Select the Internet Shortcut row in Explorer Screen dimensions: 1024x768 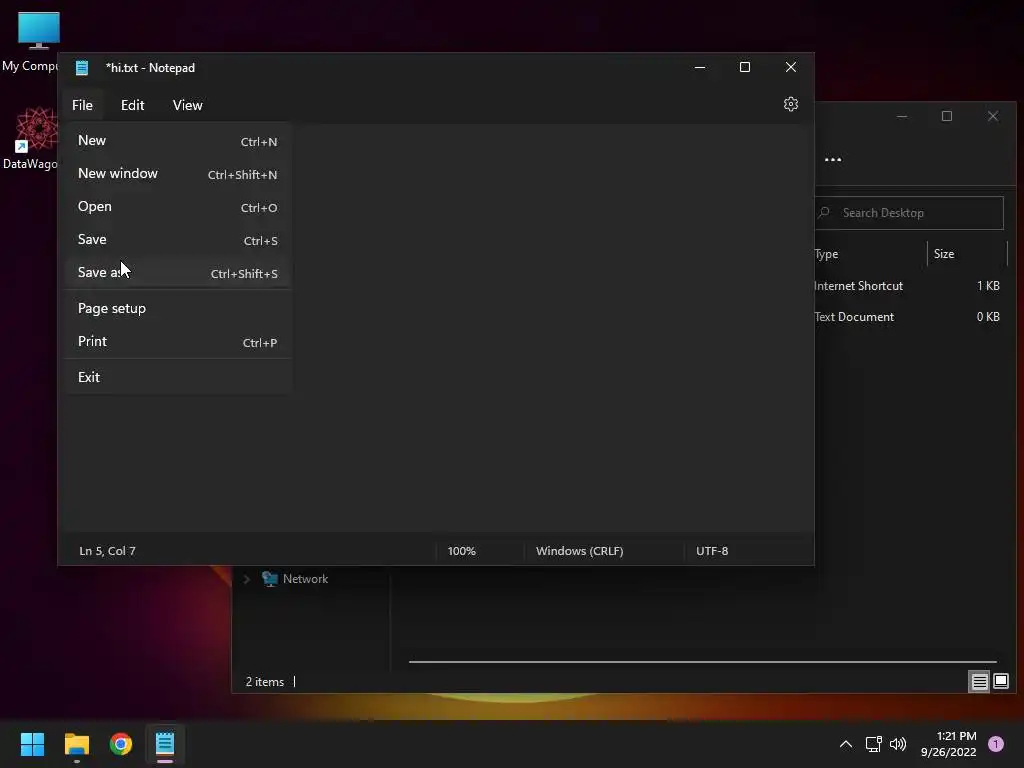(909, 286)
